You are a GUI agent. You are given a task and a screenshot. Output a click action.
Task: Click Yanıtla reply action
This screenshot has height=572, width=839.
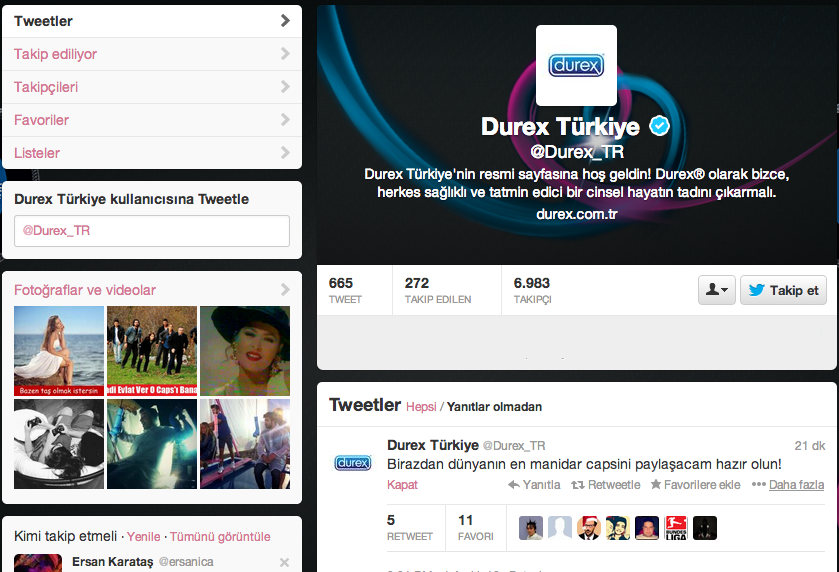click(x=534, y=485)
